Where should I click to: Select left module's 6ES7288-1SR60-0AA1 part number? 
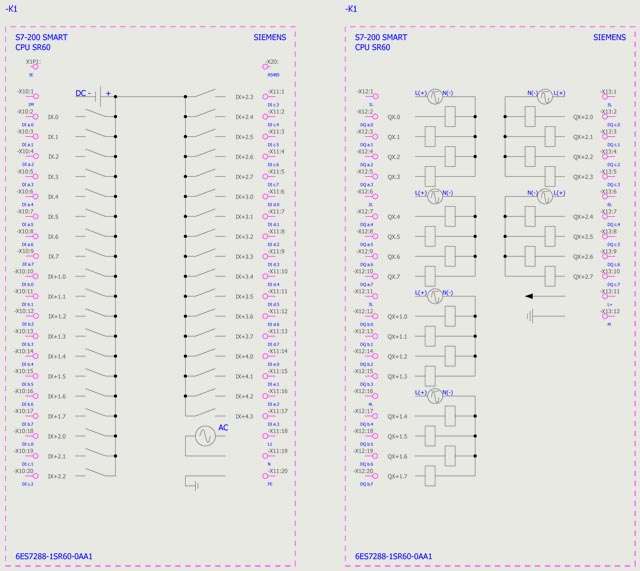(54, 556)
